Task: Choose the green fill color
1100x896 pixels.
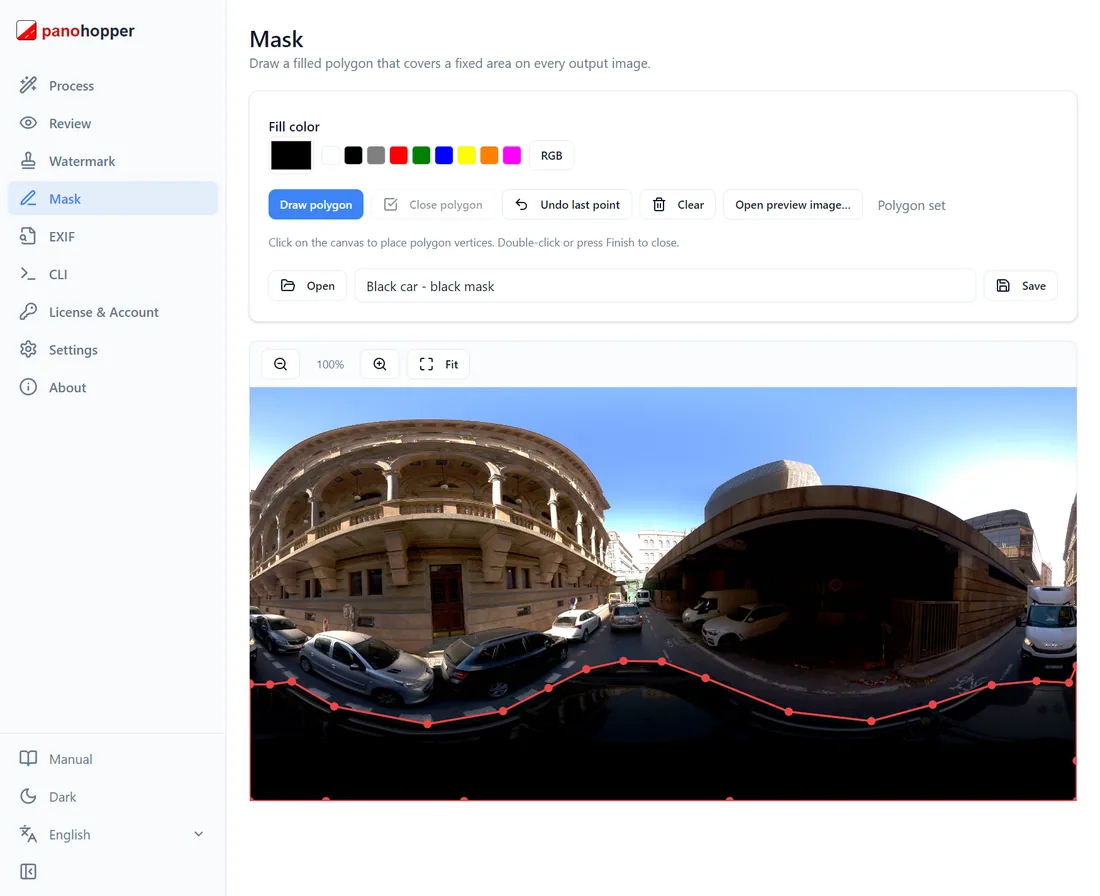Action: (x=421, y=155)
